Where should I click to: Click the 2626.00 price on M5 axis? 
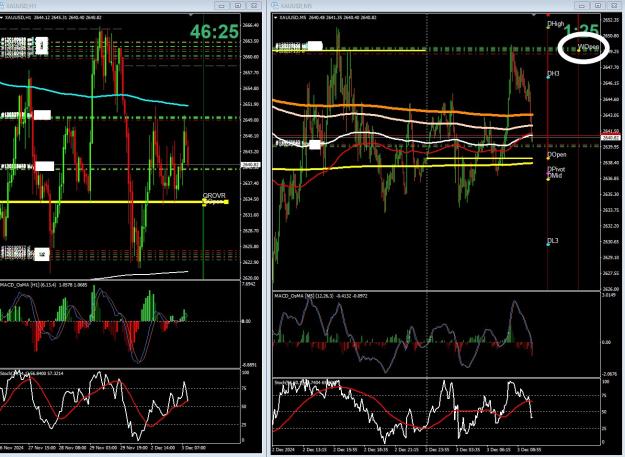click(611, 289)
